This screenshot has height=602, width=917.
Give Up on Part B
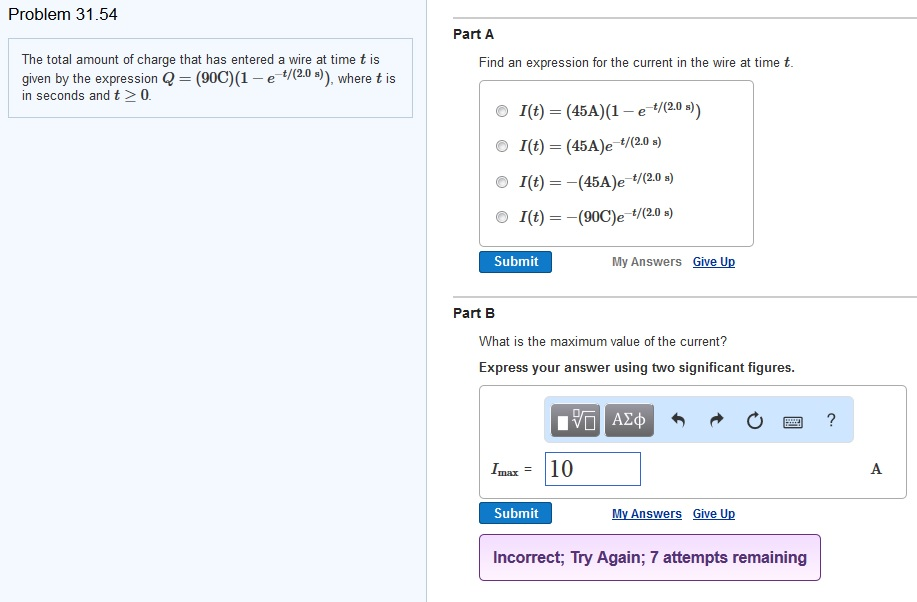(713, 513)
